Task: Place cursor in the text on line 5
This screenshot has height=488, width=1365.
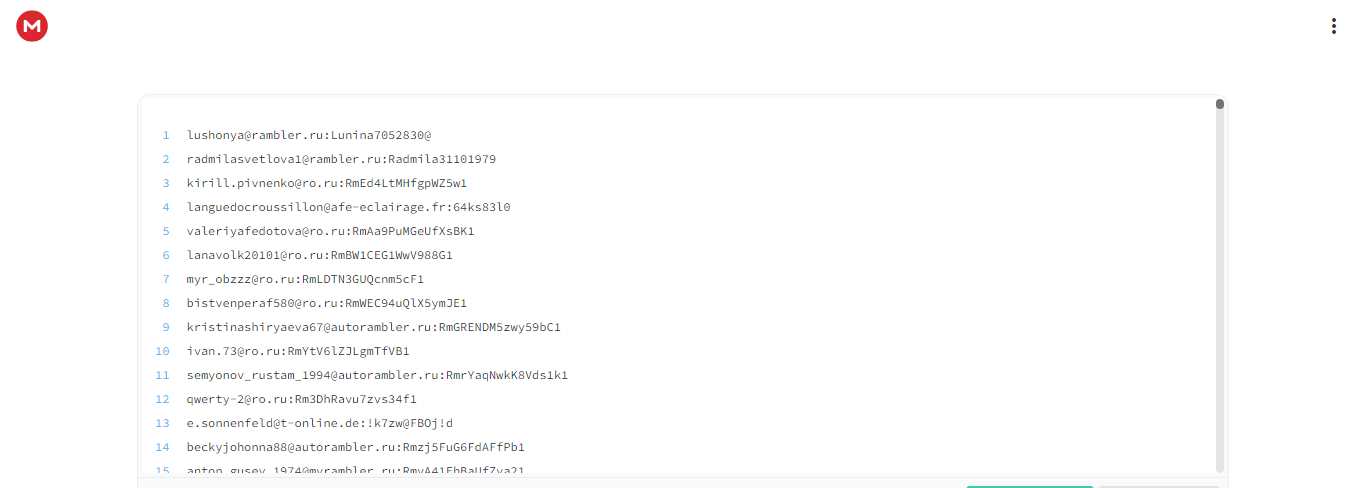Action: point(330,231)
